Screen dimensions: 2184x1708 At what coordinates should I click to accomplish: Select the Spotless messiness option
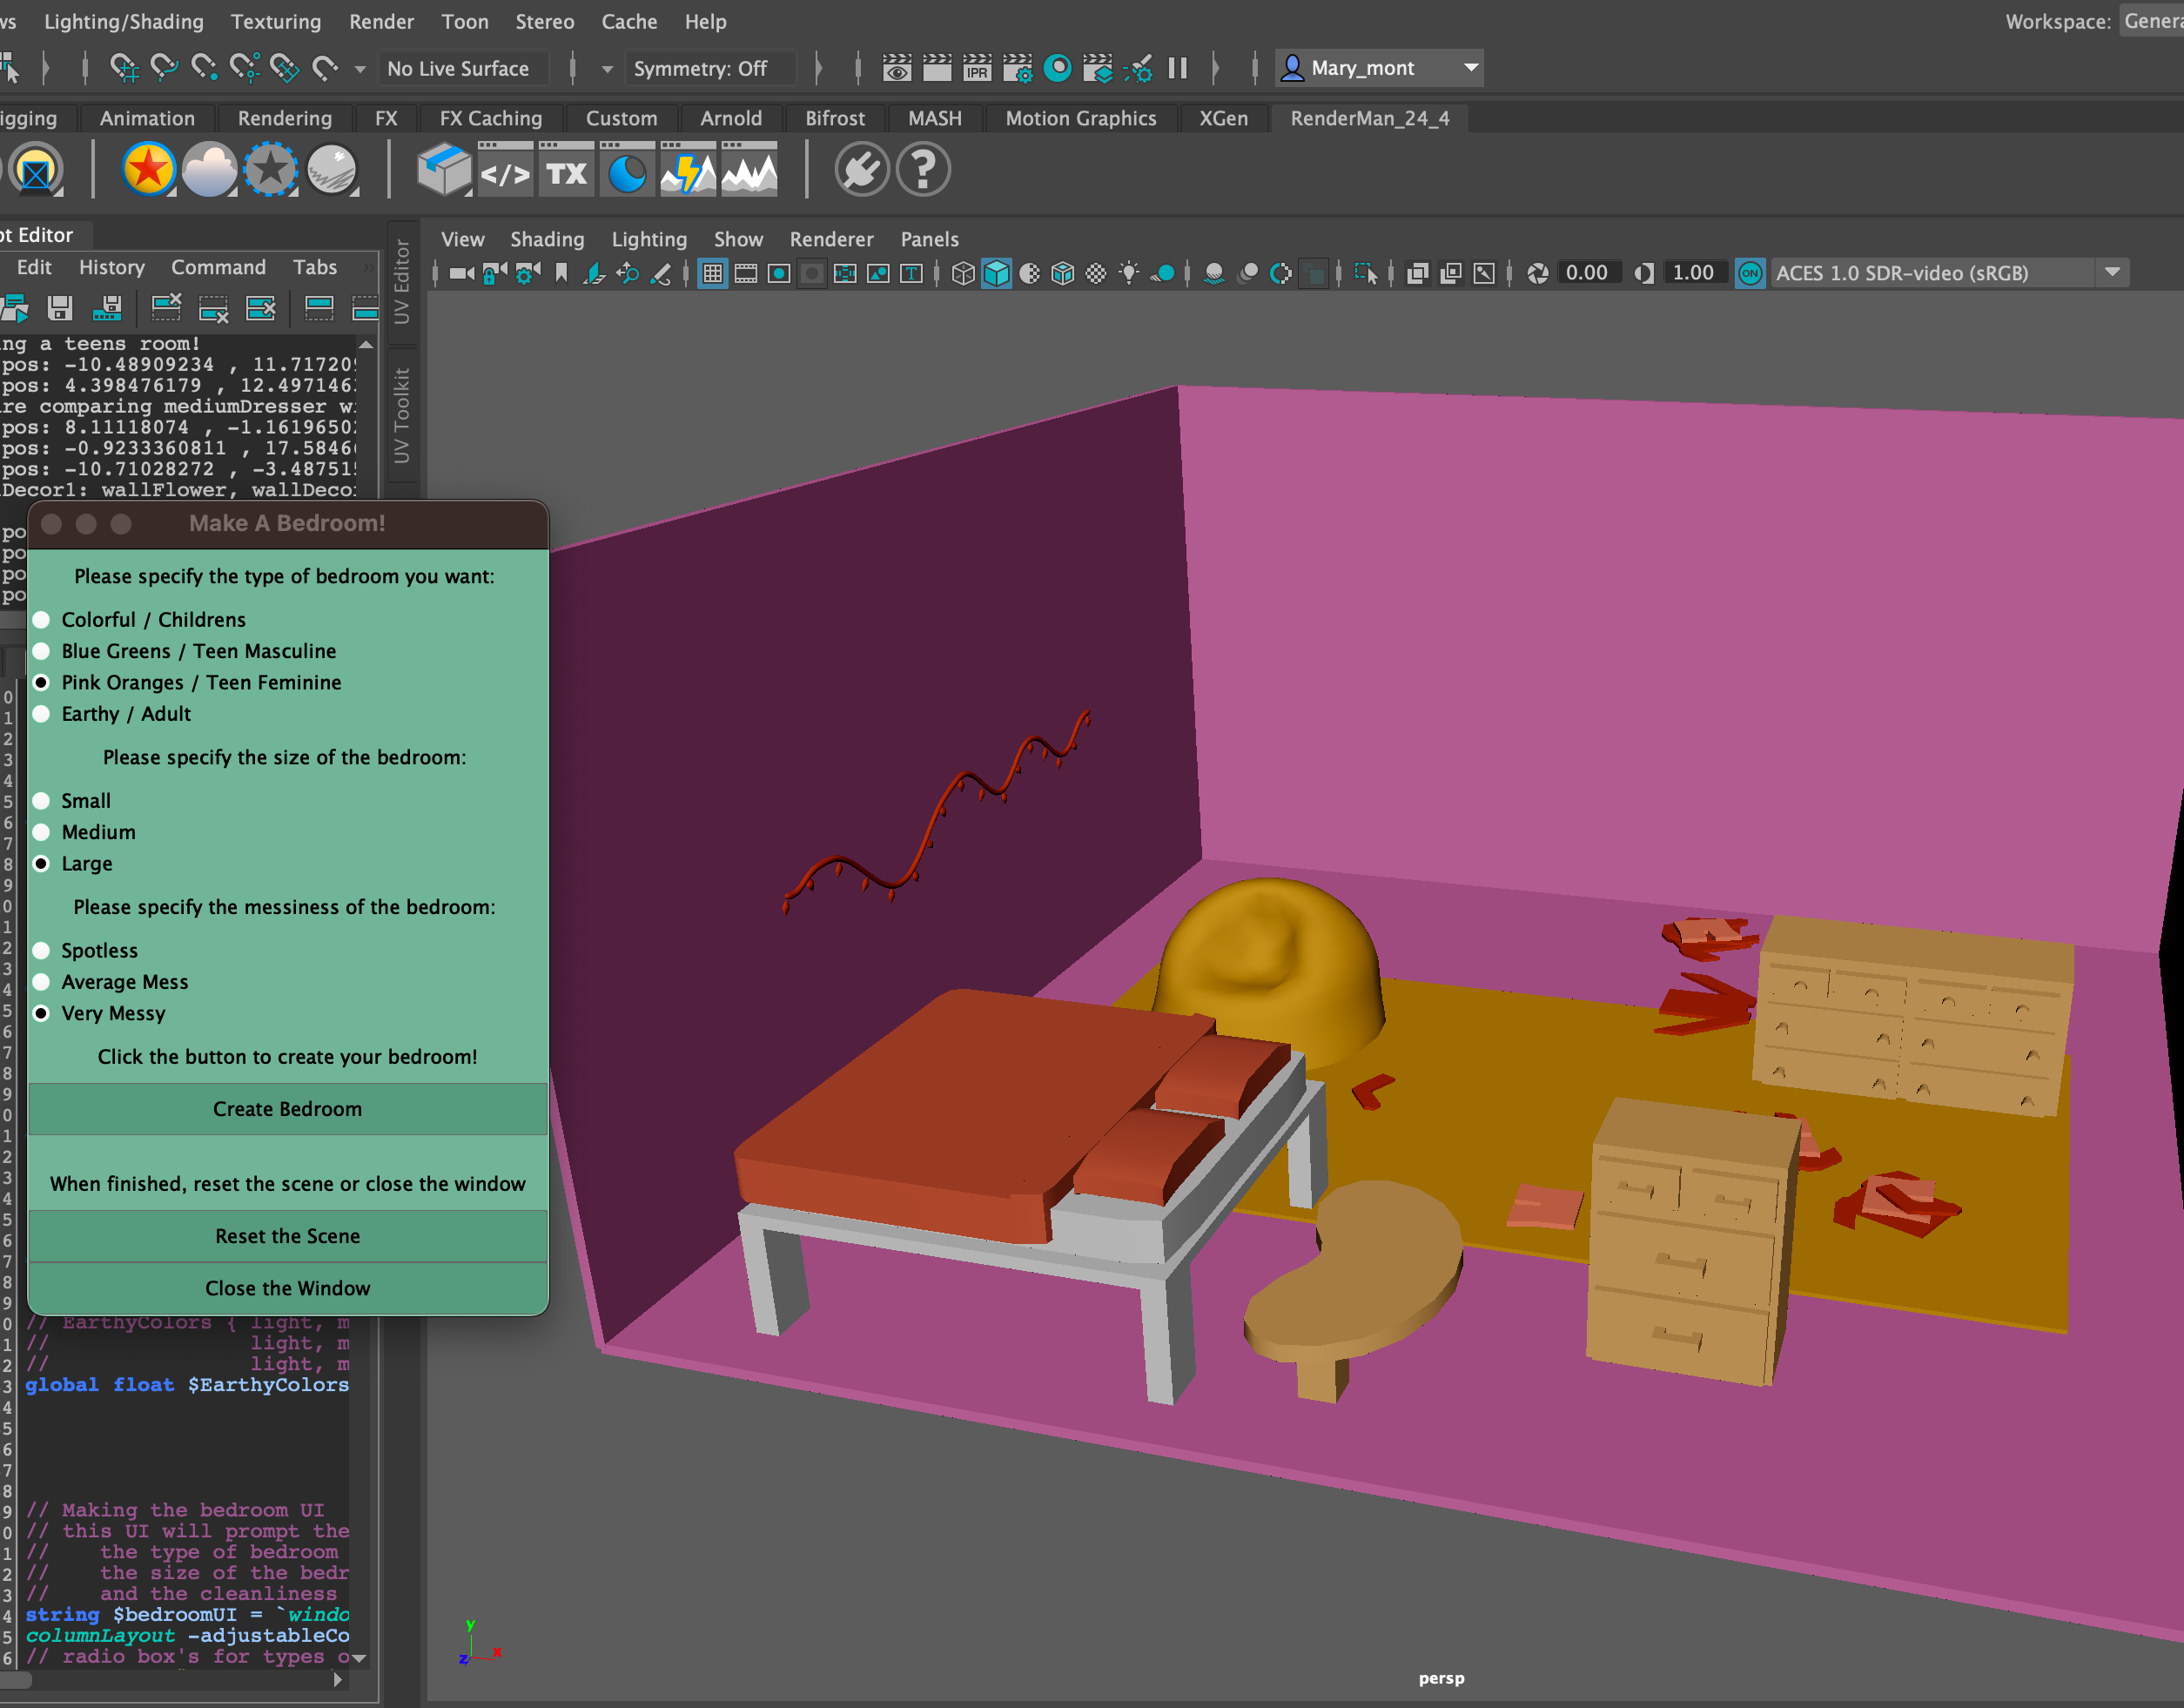[42, 950]
